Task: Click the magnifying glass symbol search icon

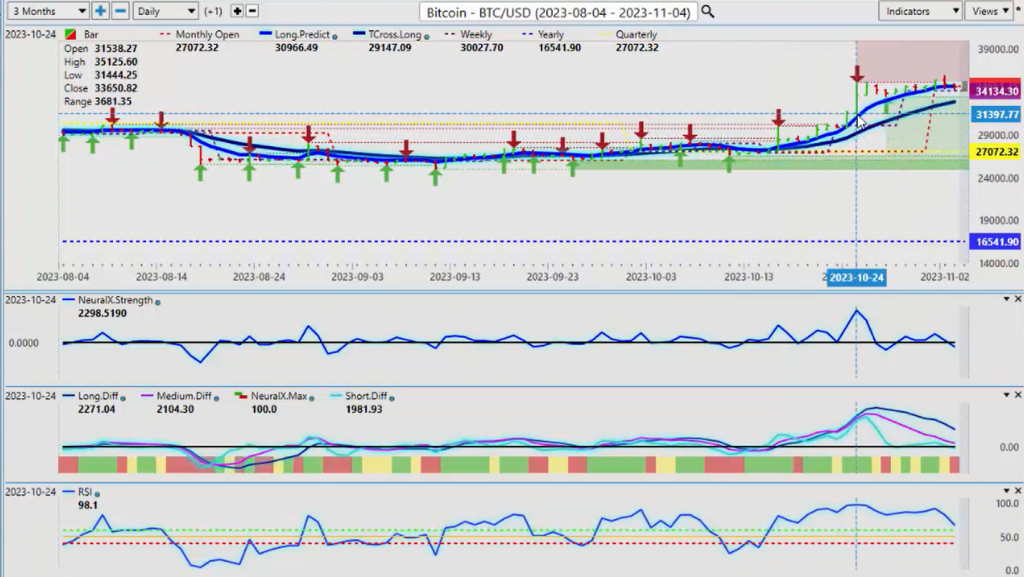Action: (x=707, y=12)
